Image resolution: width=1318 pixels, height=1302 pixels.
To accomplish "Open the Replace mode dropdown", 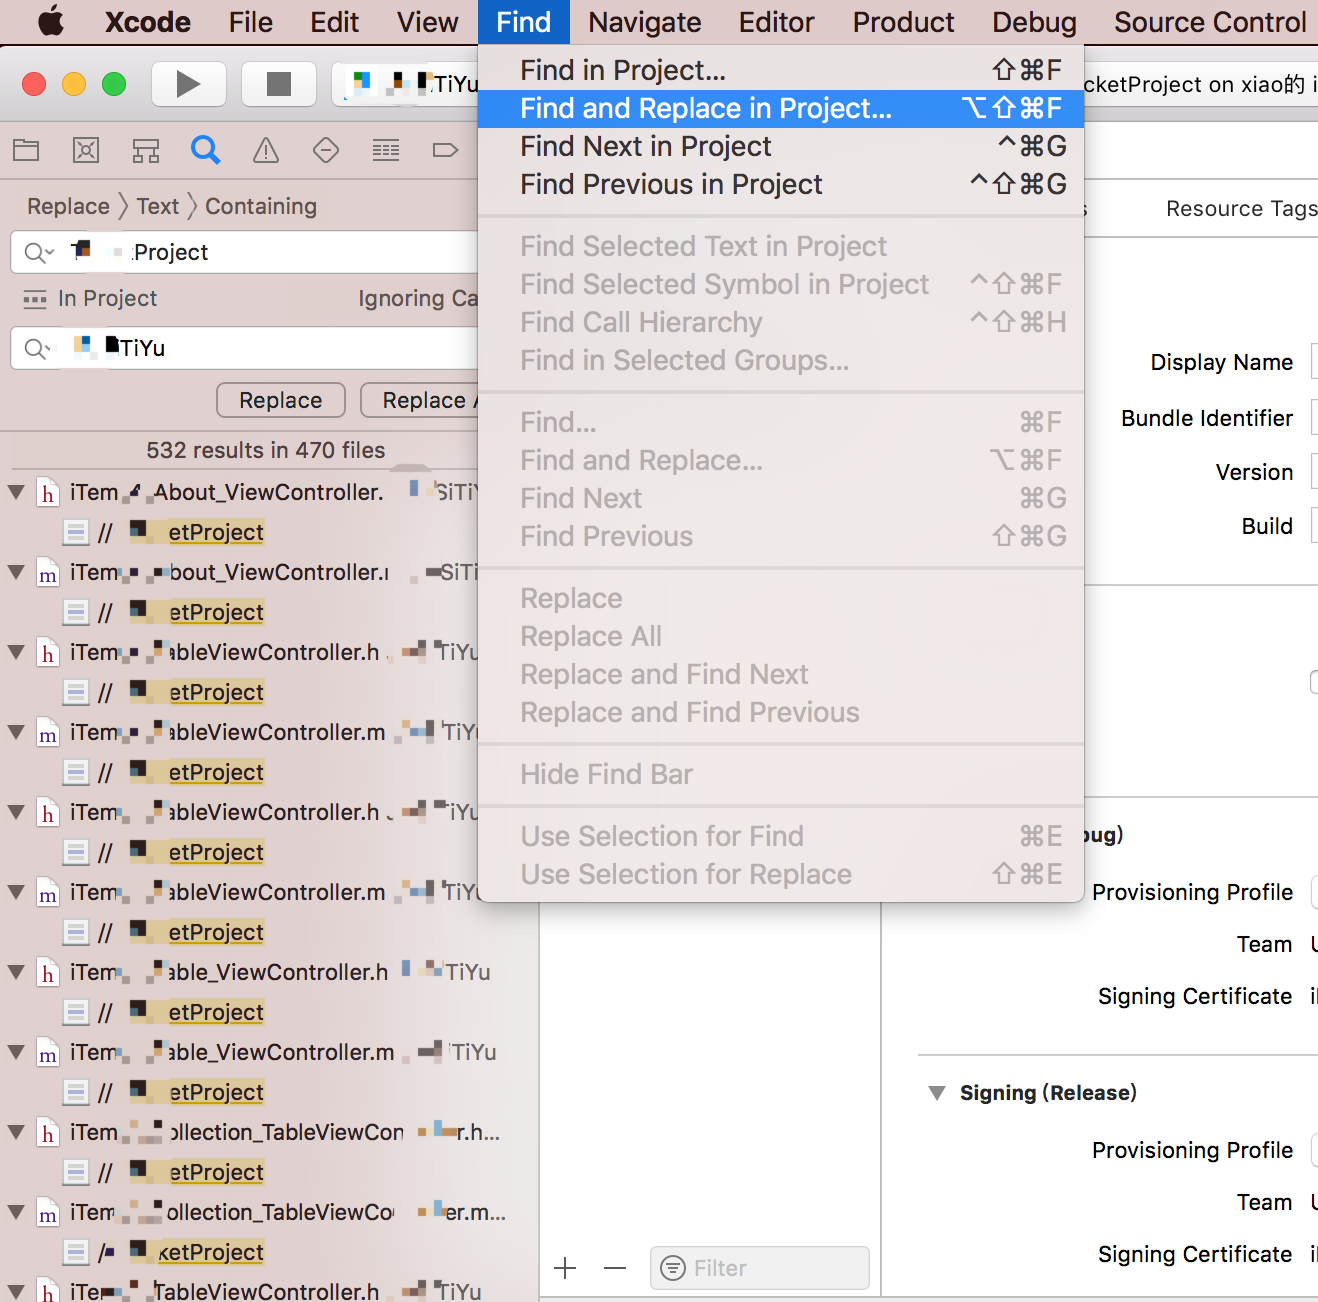I will [x=68, y=206].
